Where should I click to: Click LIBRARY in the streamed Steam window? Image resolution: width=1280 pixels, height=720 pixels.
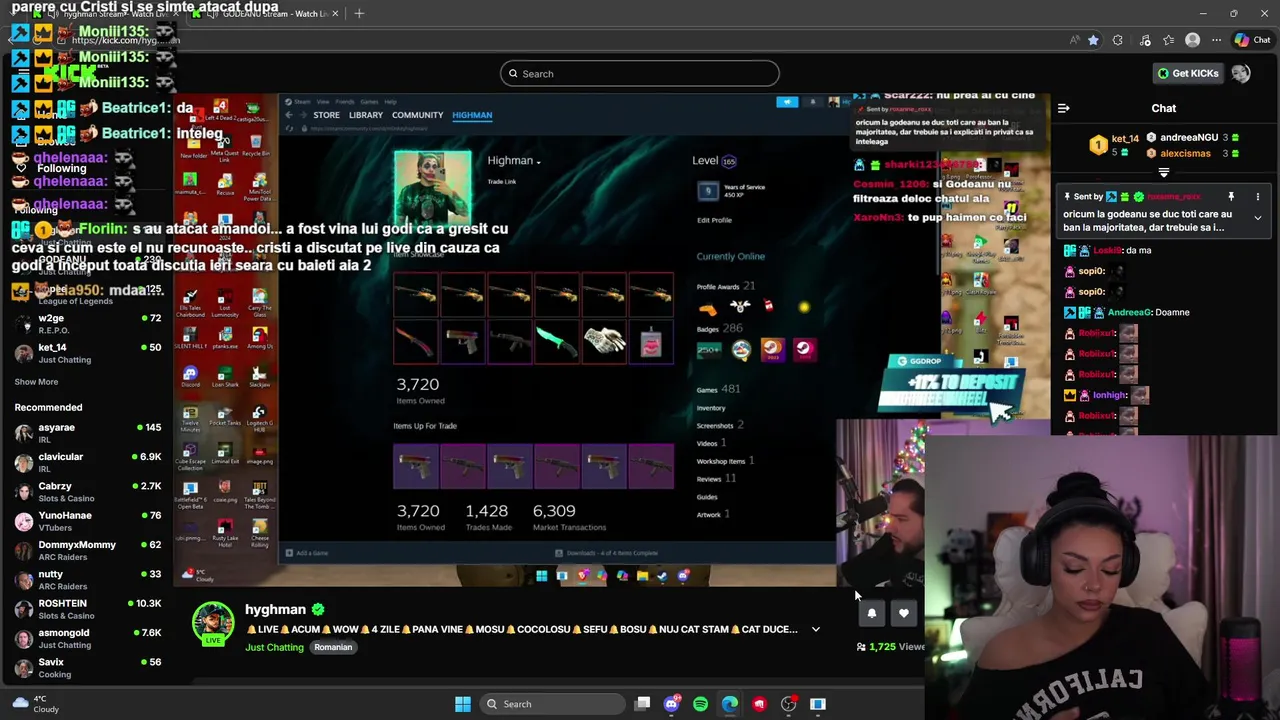point(366,115)
